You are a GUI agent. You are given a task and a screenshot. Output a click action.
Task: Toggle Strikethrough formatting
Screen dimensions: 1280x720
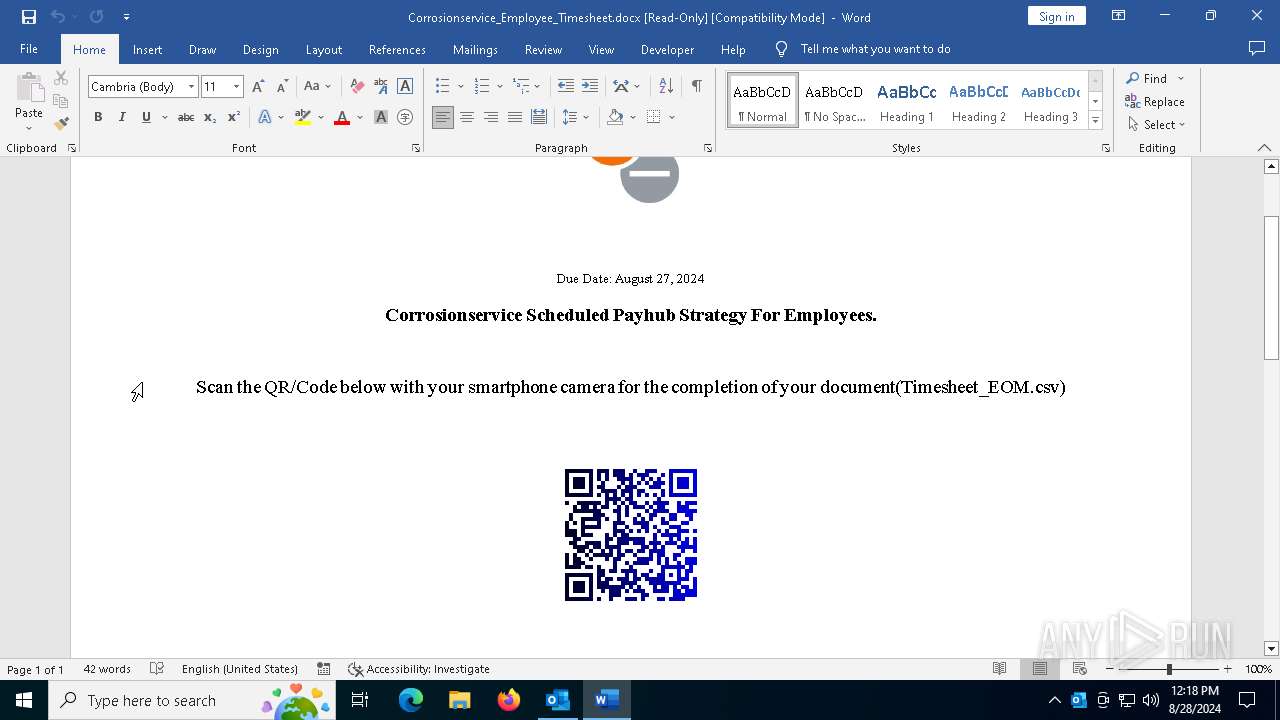tap(186, 117)
